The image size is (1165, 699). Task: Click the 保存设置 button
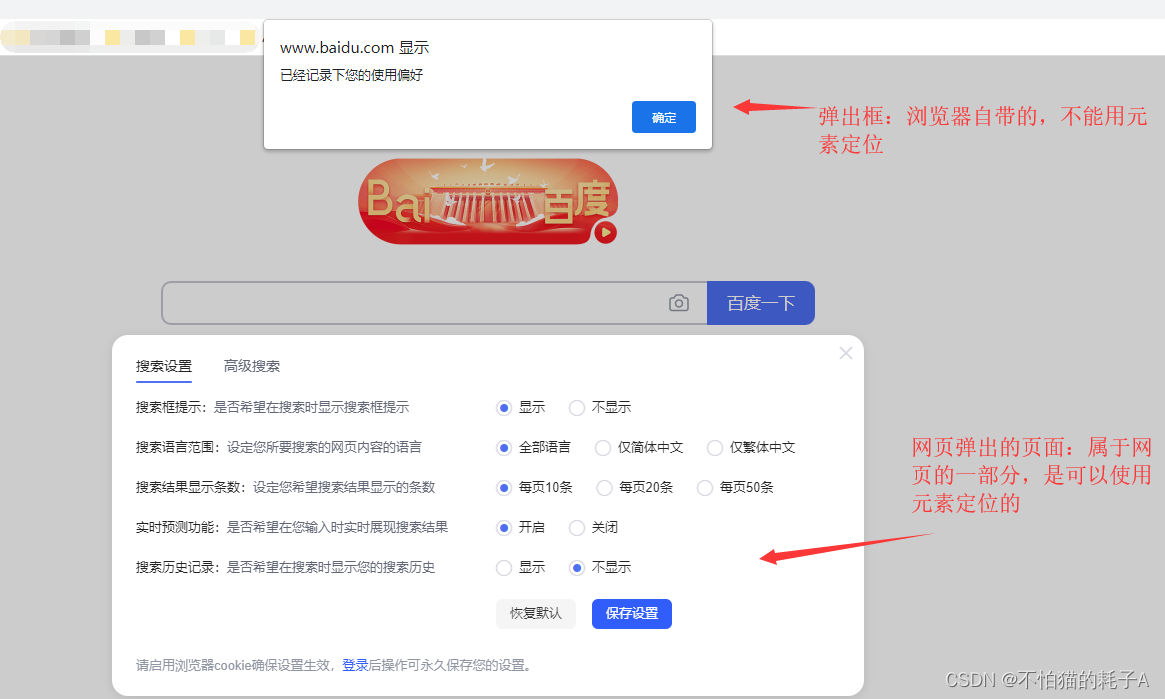click(632, 614)
